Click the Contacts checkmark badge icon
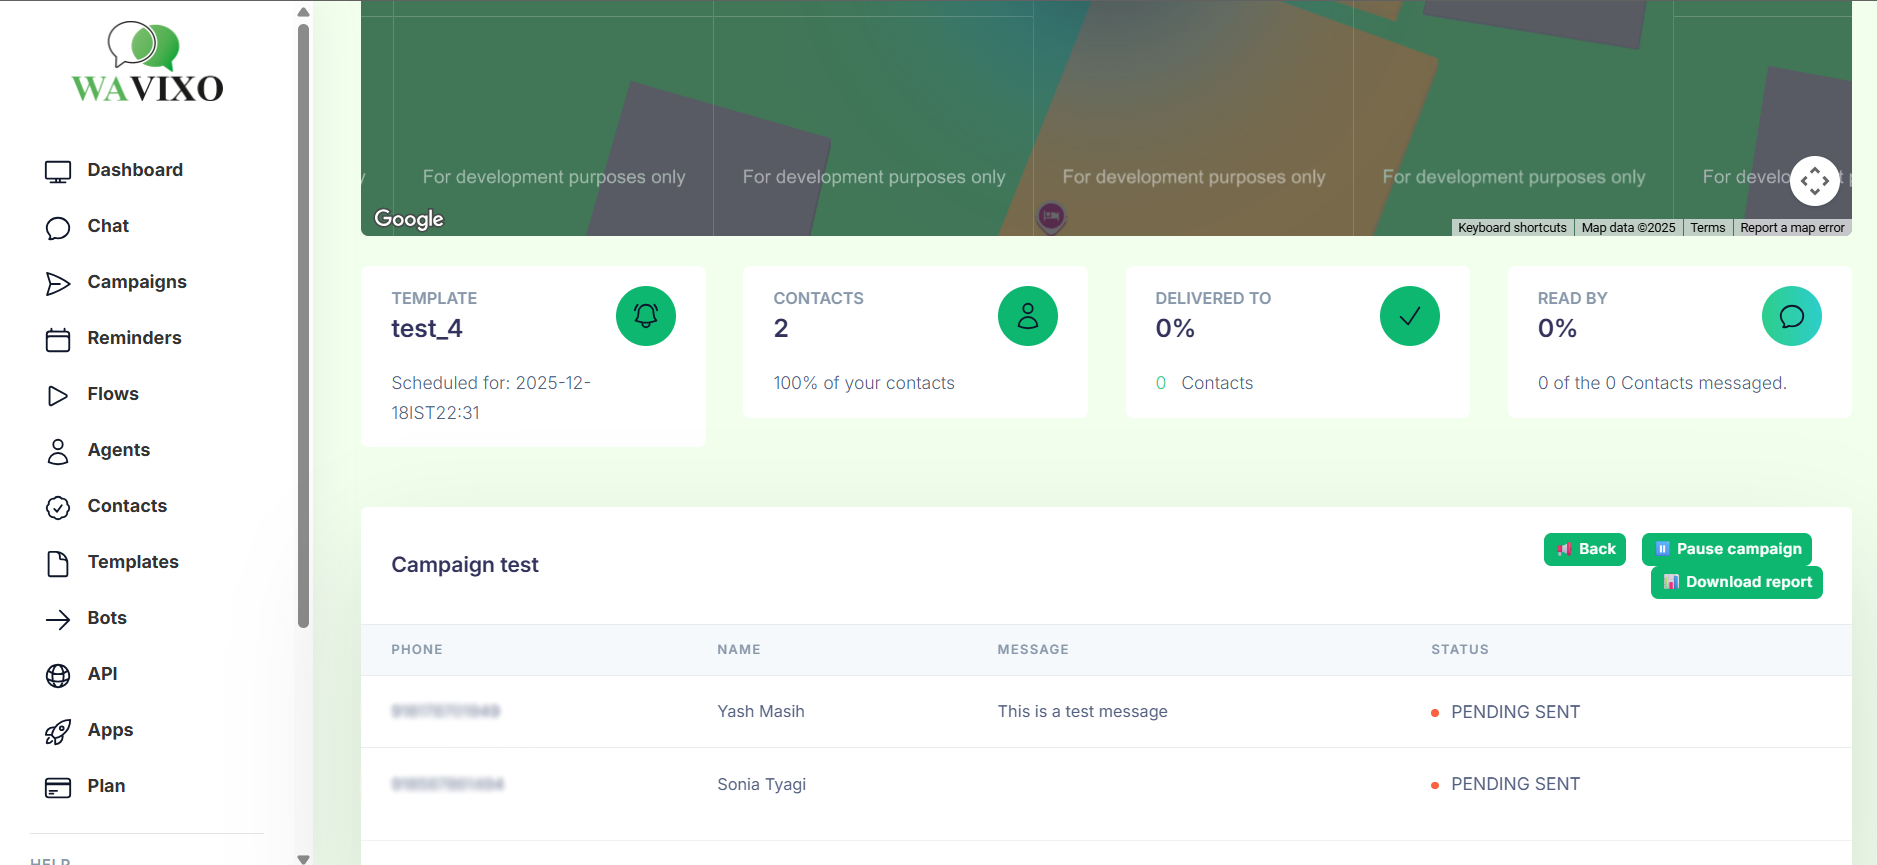The width and height of the screenshot is (1877, 865). (x=58, y=508)
